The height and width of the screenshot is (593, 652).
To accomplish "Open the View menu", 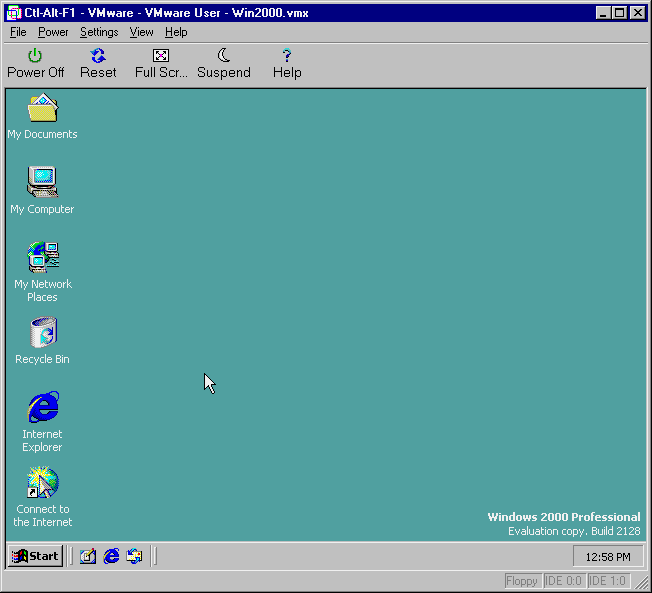I will coord(141,32).
